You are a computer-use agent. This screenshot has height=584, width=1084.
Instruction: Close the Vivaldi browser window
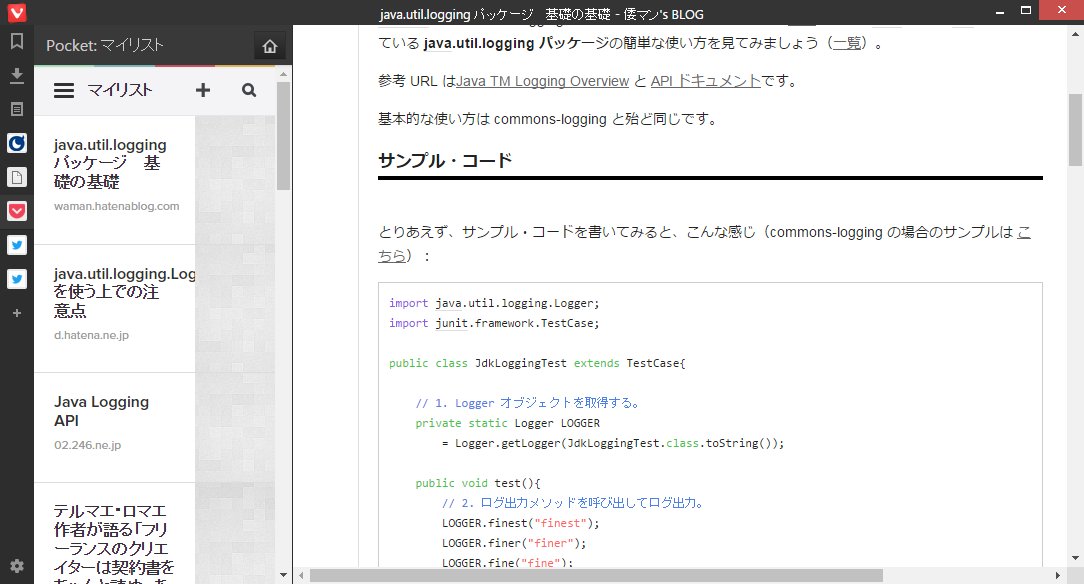[1062, 10]
